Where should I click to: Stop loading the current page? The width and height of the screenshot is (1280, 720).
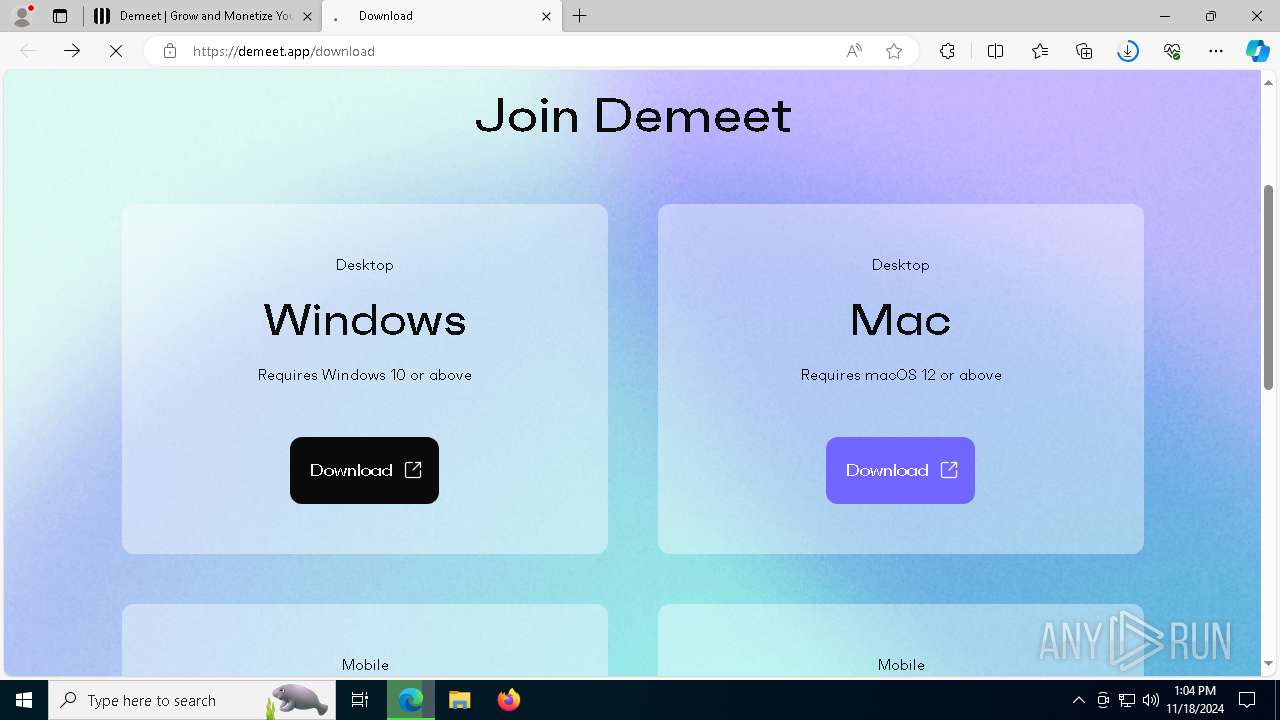[x=116, y=51]
